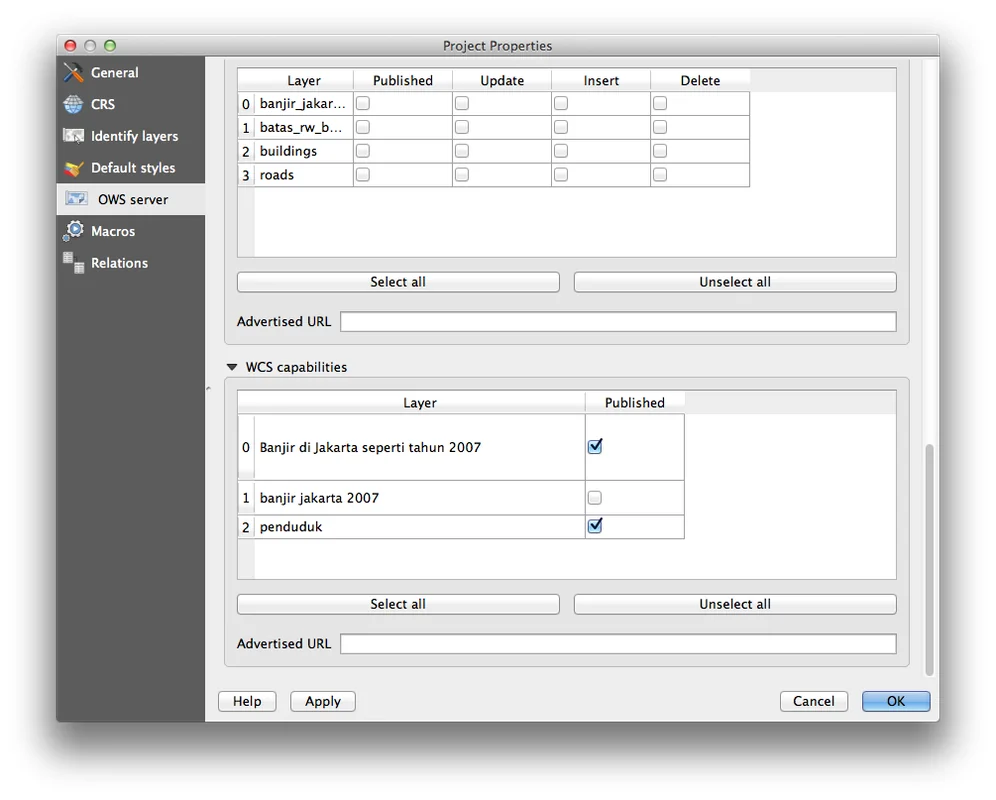Screen dimensions: 996x800
Task: Uncheck Published for Banjir di Jakarta seperti tahun 2007
Action: [595, 447]
